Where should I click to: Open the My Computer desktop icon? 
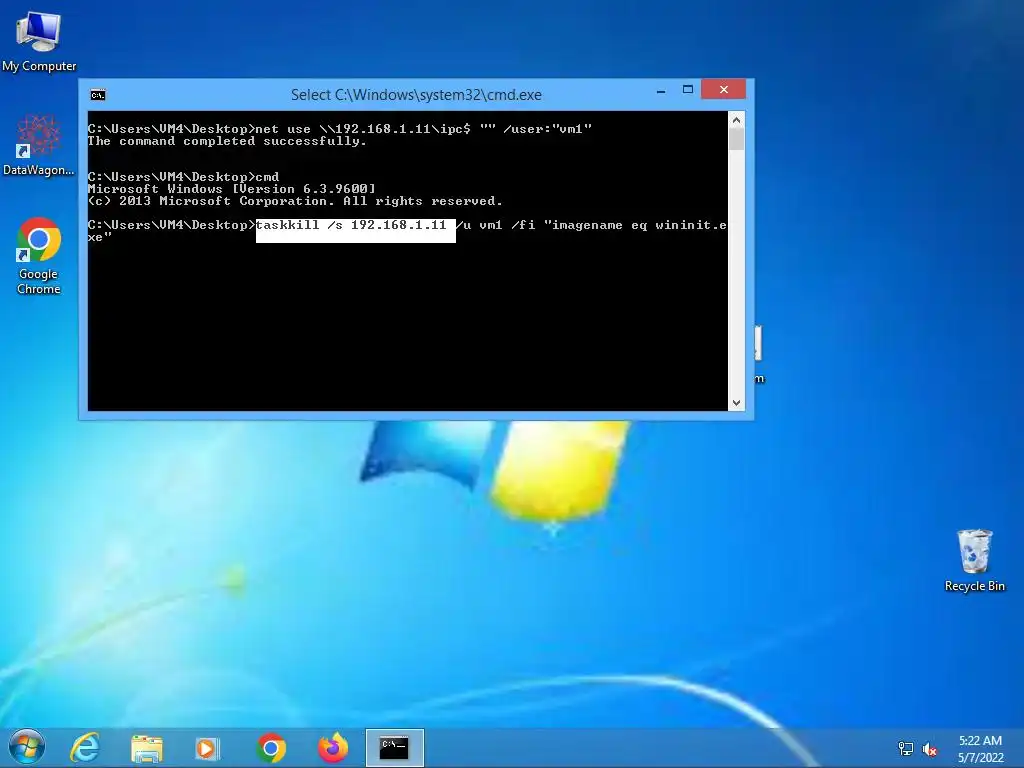(39, 40)
